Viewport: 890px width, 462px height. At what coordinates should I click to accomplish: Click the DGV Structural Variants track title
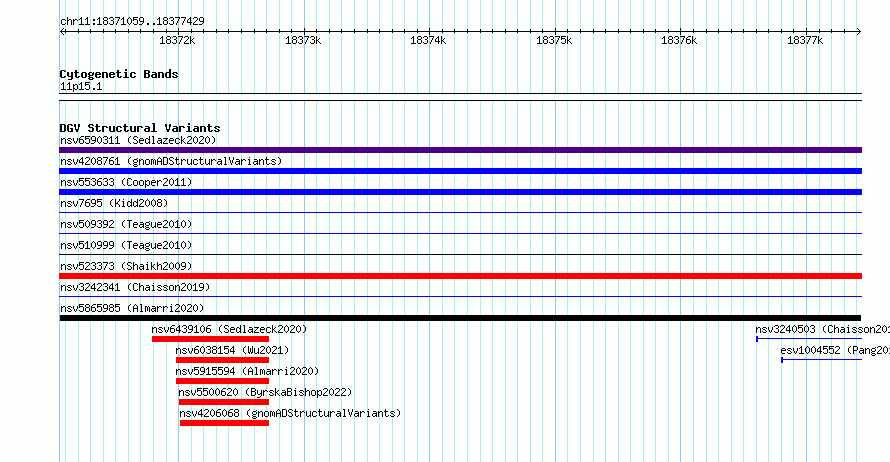[x=140, y=128]
